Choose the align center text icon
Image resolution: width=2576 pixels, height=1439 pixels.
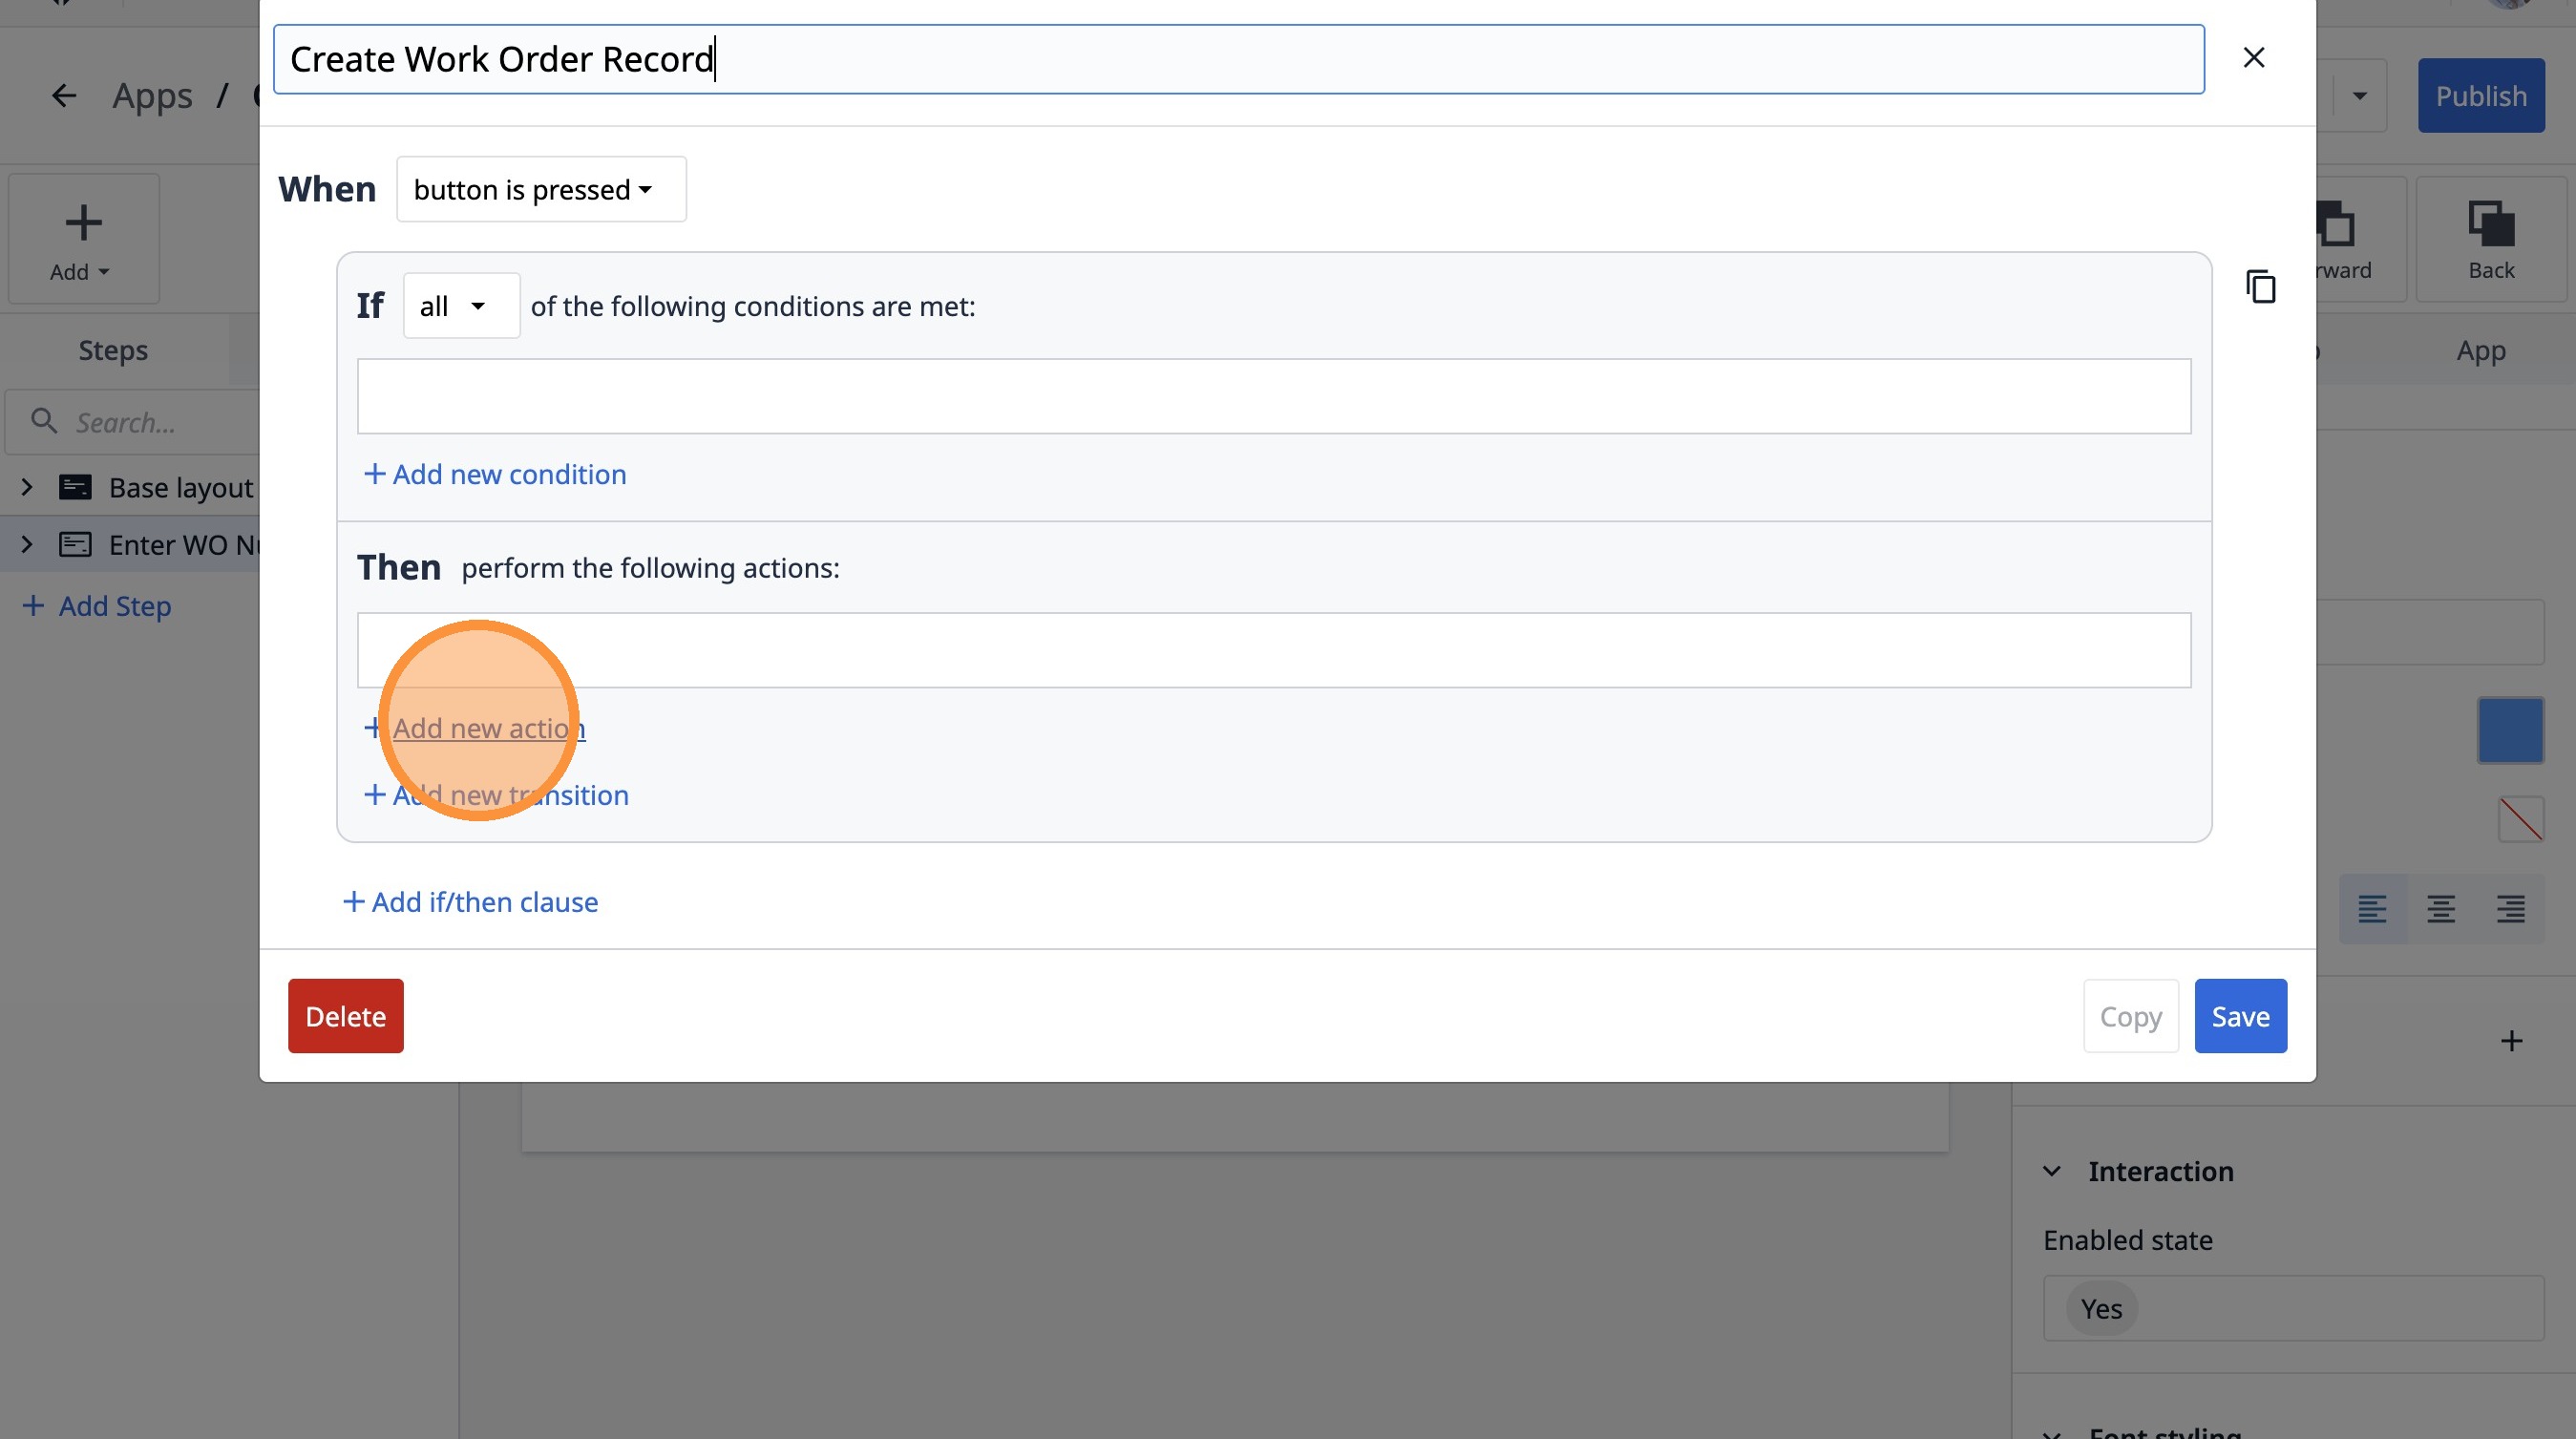[2440, 908]
